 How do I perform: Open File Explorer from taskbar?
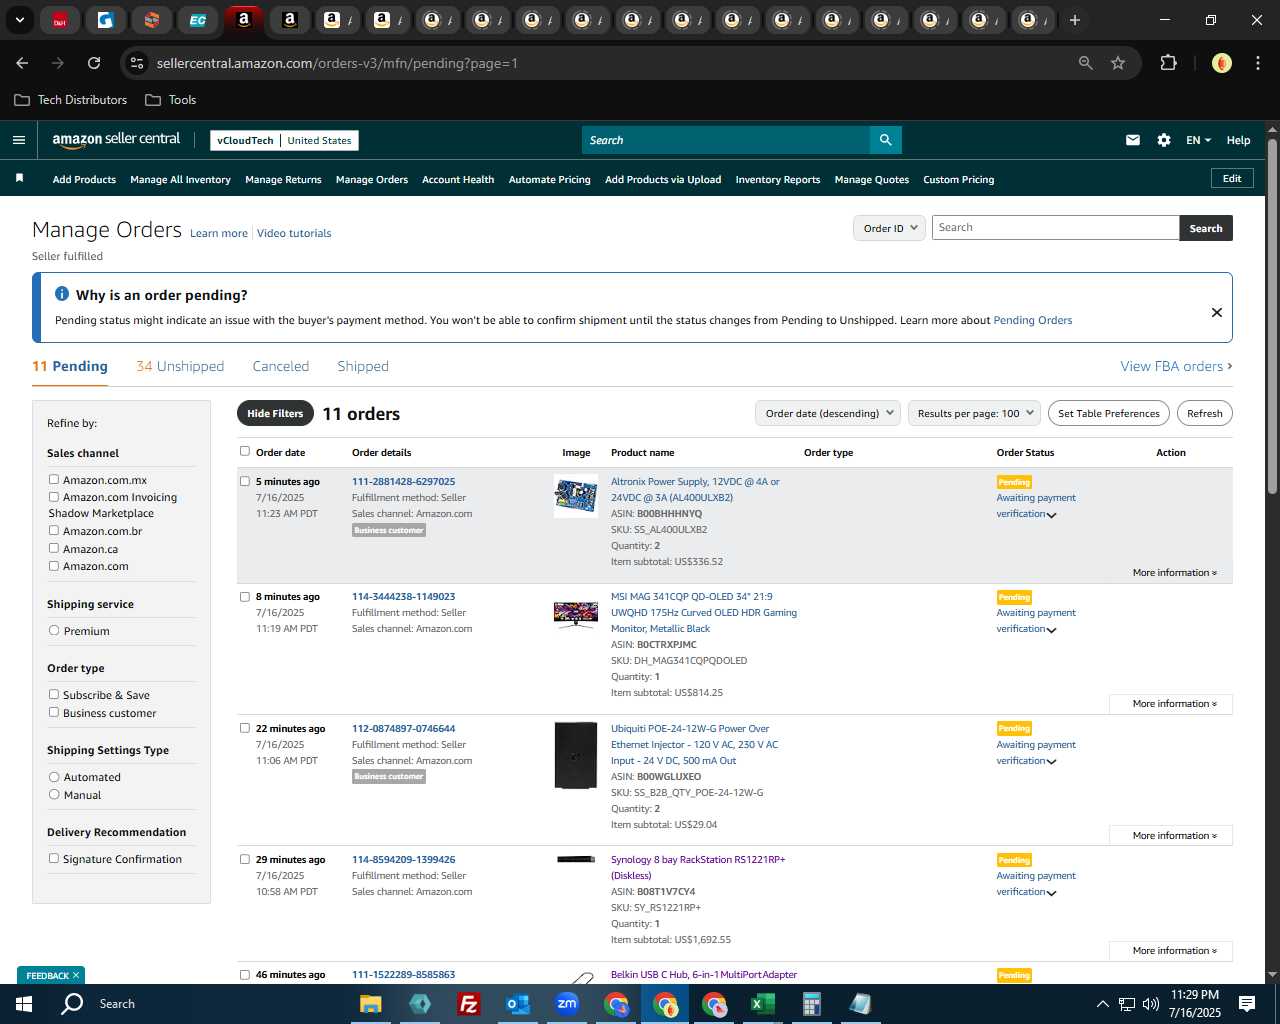click(x=371, y=1004)
